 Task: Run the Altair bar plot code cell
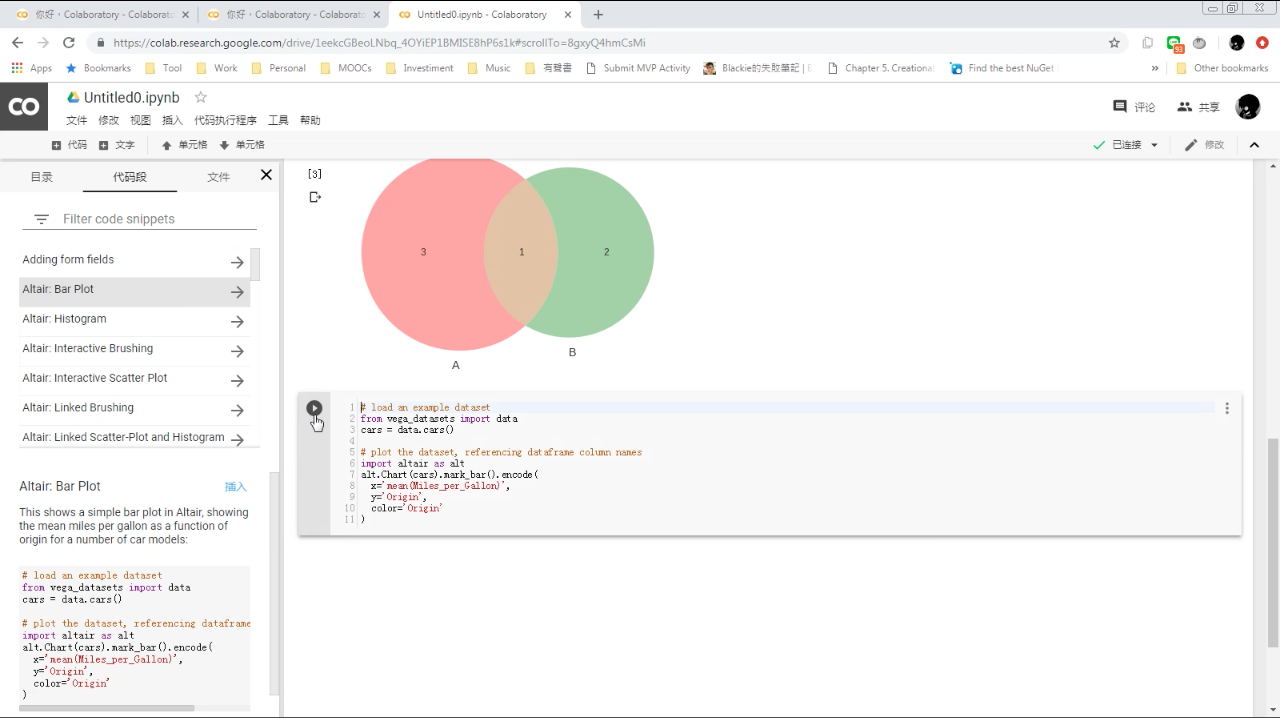314,408
